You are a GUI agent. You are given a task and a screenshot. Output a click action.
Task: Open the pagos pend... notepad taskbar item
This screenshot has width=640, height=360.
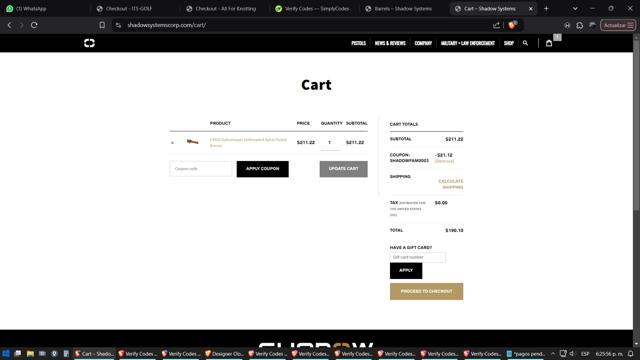(526, 353)
